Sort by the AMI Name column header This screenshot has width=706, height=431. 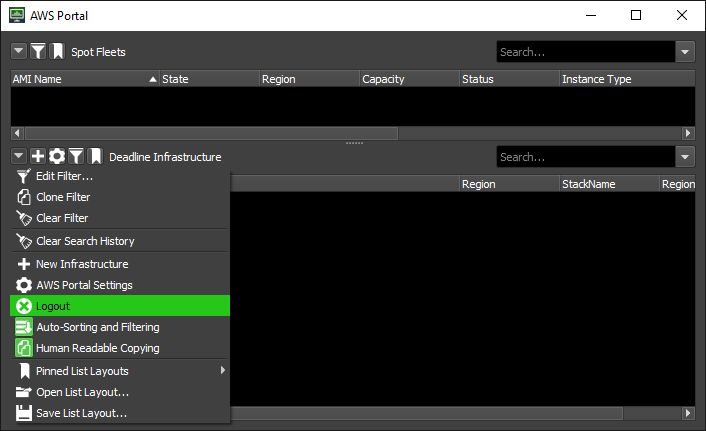point(80,79)
